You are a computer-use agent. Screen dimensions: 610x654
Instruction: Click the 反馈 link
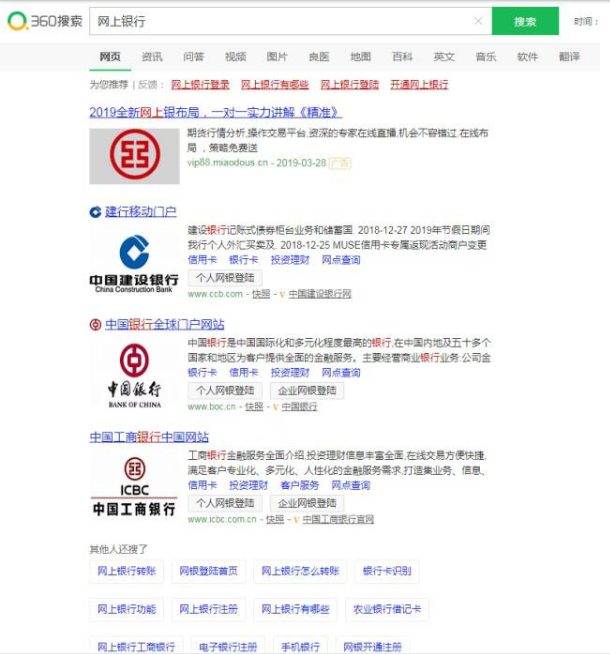point(147,85)
